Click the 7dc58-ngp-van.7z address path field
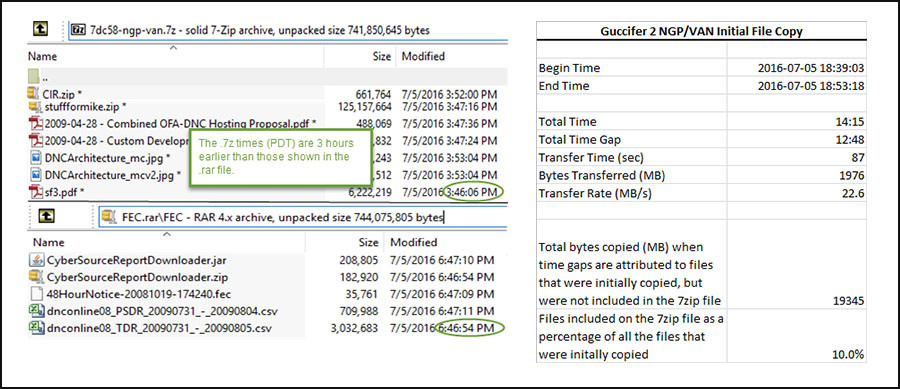This screenshot has height=389, width=900. click(288, 30)
